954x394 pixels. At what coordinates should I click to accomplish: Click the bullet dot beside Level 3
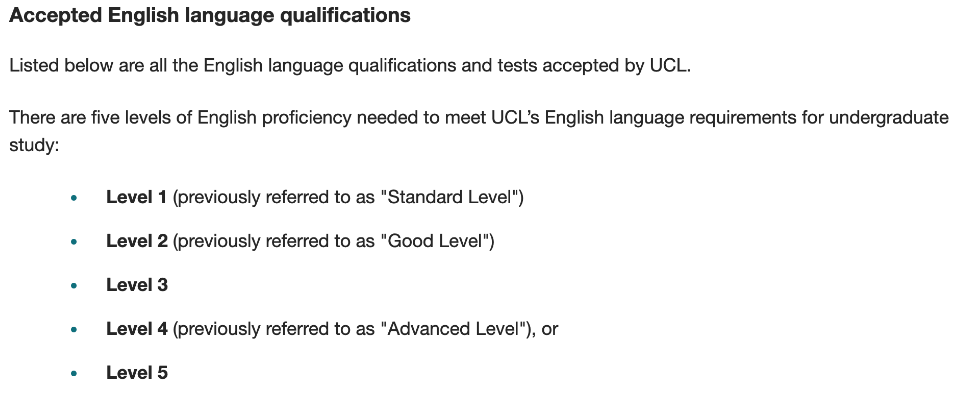pos(74,285)
